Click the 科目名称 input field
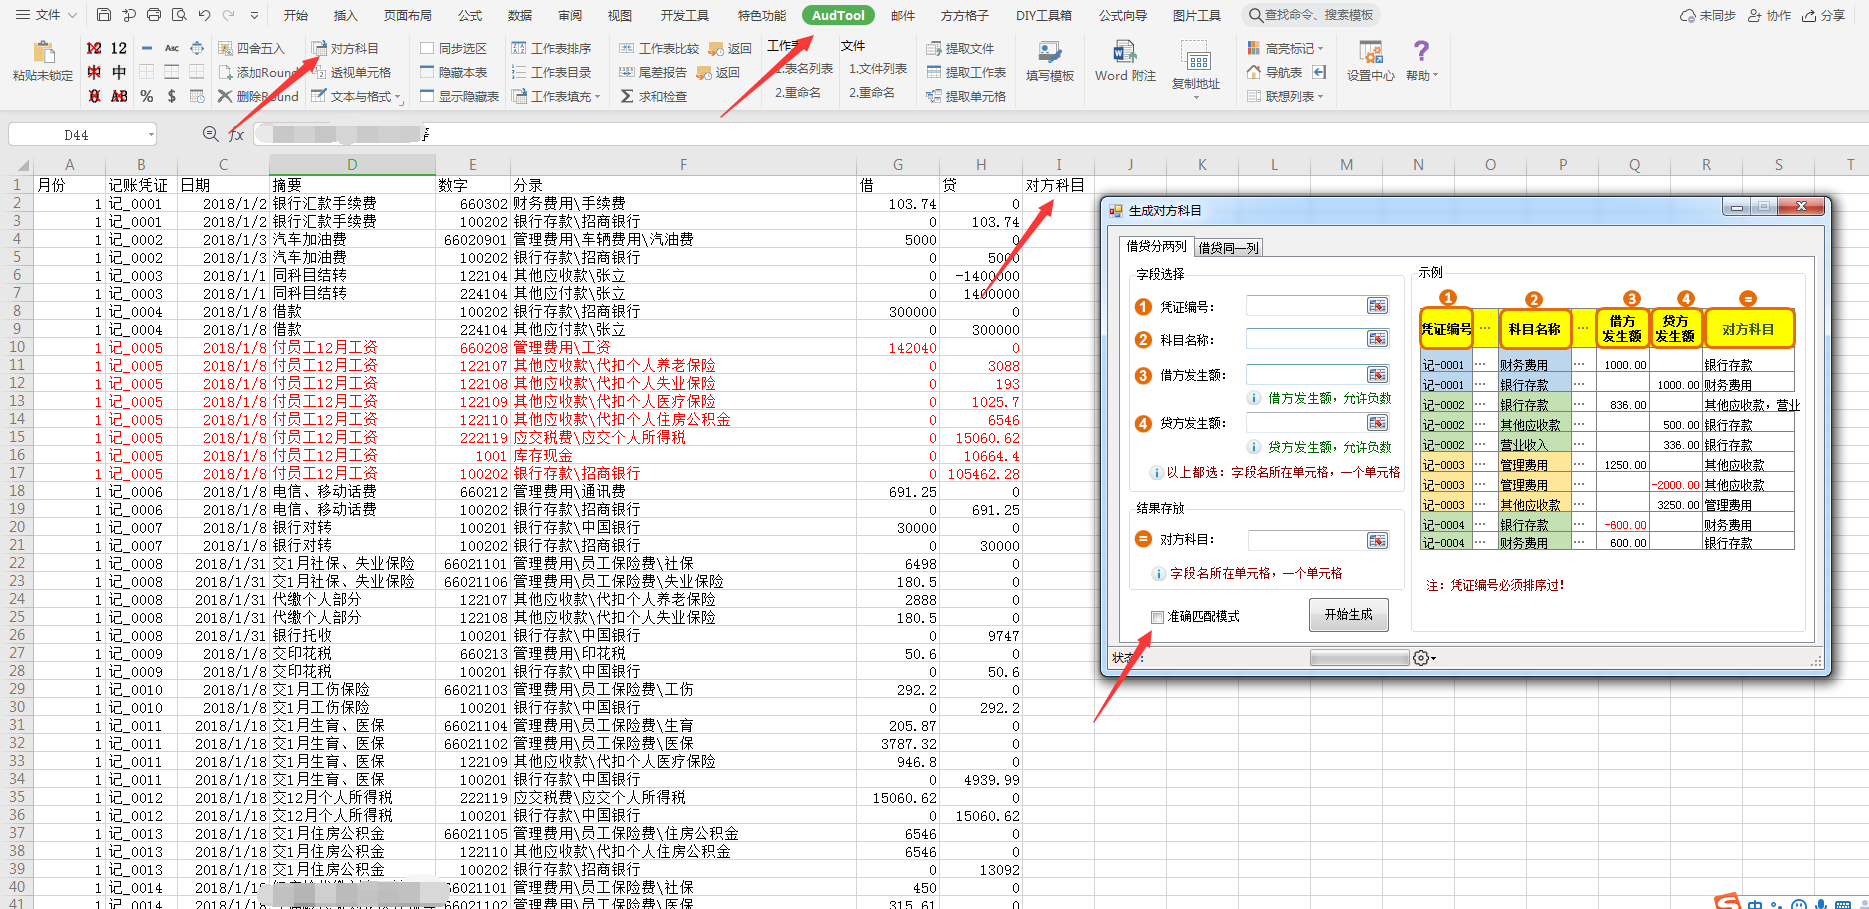 click(x=1305, y=340)
